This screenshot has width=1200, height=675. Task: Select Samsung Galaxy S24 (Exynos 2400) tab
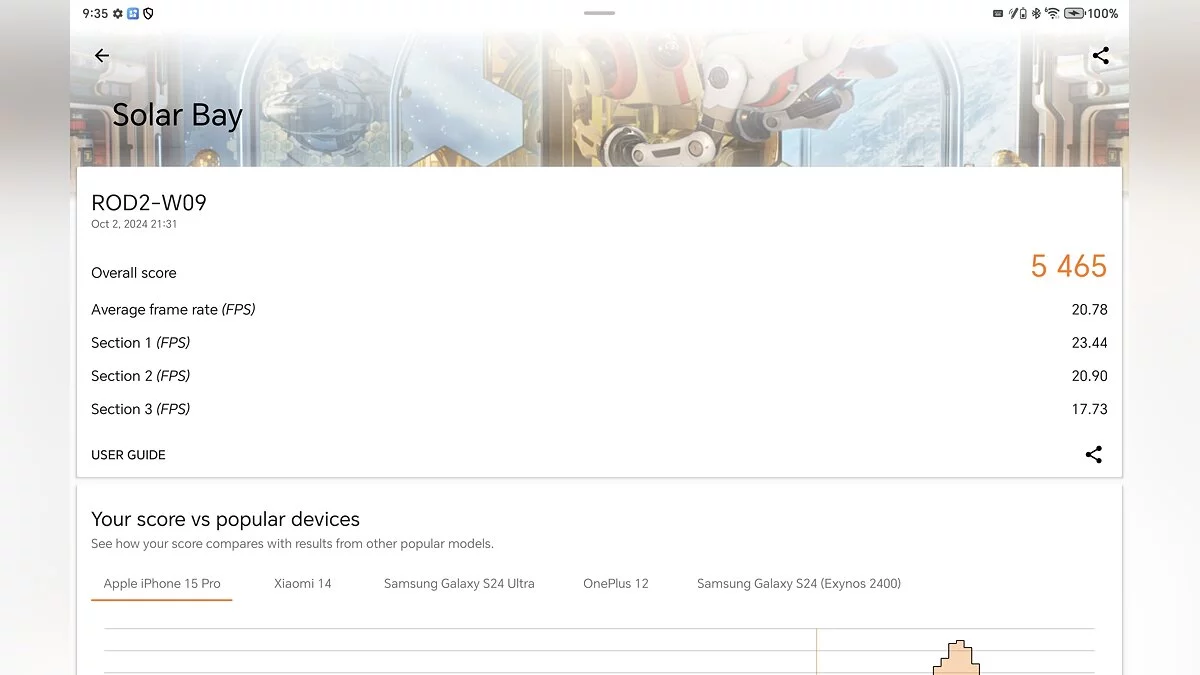[798, 584]
